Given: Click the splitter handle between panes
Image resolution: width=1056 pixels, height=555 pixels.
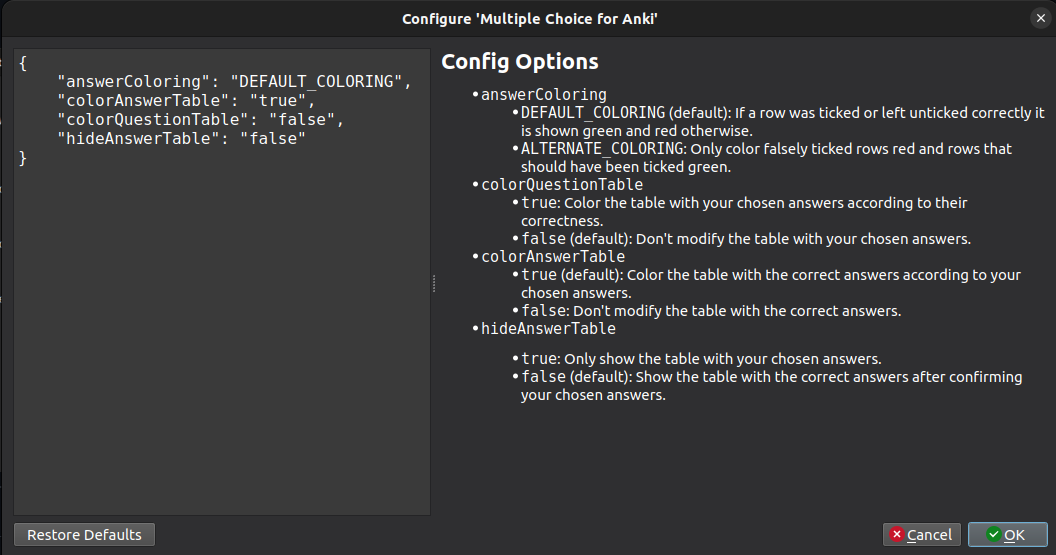Looking at the screenshot, I should pyautogui.click(x=434, y=283).
